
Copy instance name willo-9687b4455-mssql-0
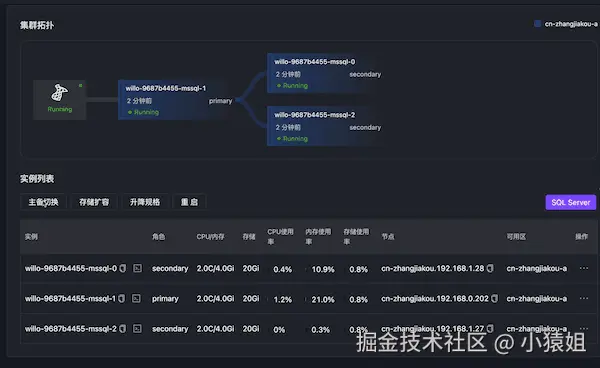[123, 269]
